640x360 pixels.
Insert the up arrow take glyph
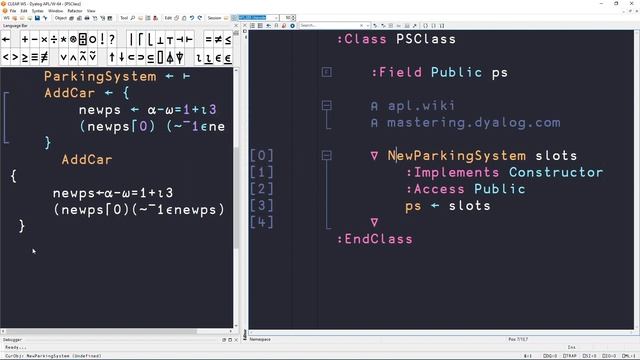pyautogui.click(x=112, y=58)
